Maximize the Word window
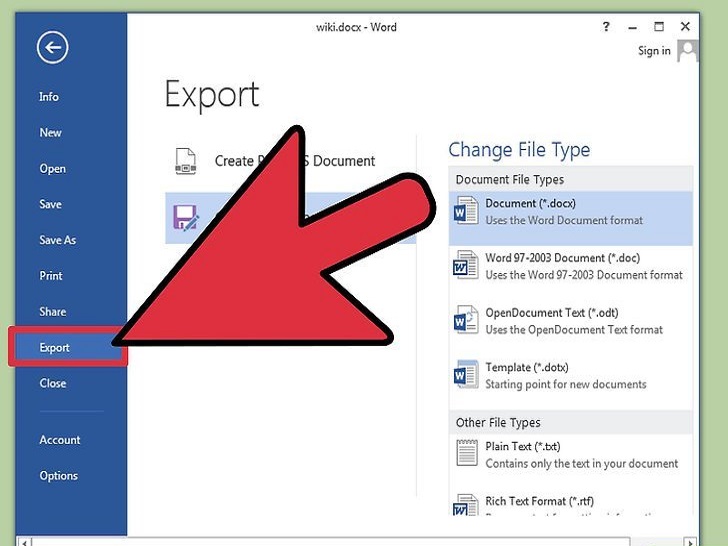 pos(659,26)
